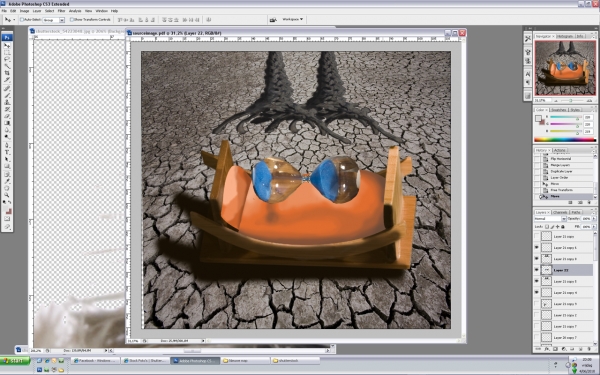Viewport: 600px width, 375px height.
Task: Open the Color panel flyout menu
Action: coord(593,110)
